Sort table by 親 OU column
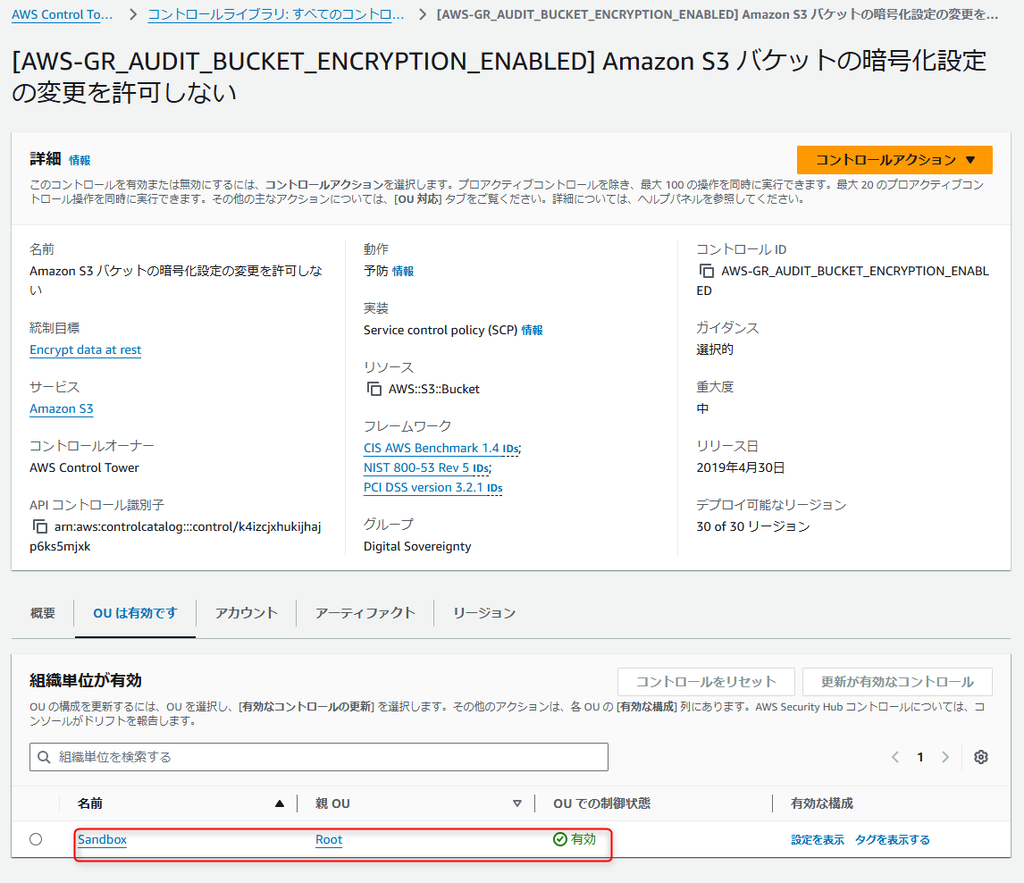Screen dimensions: 1024x883 coord(517,803)
